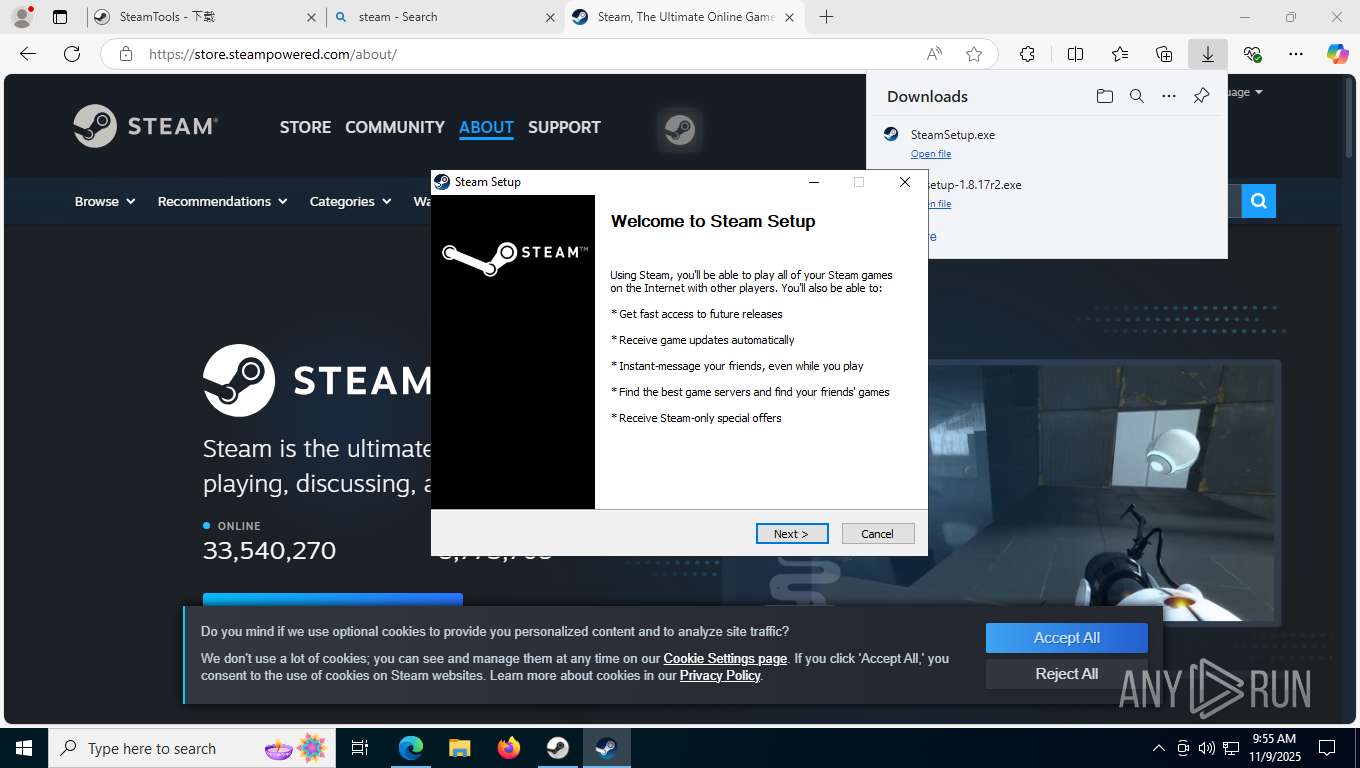Expand the Recommendations dropdown
1360x768 pixels.
(x=222, y=201)
